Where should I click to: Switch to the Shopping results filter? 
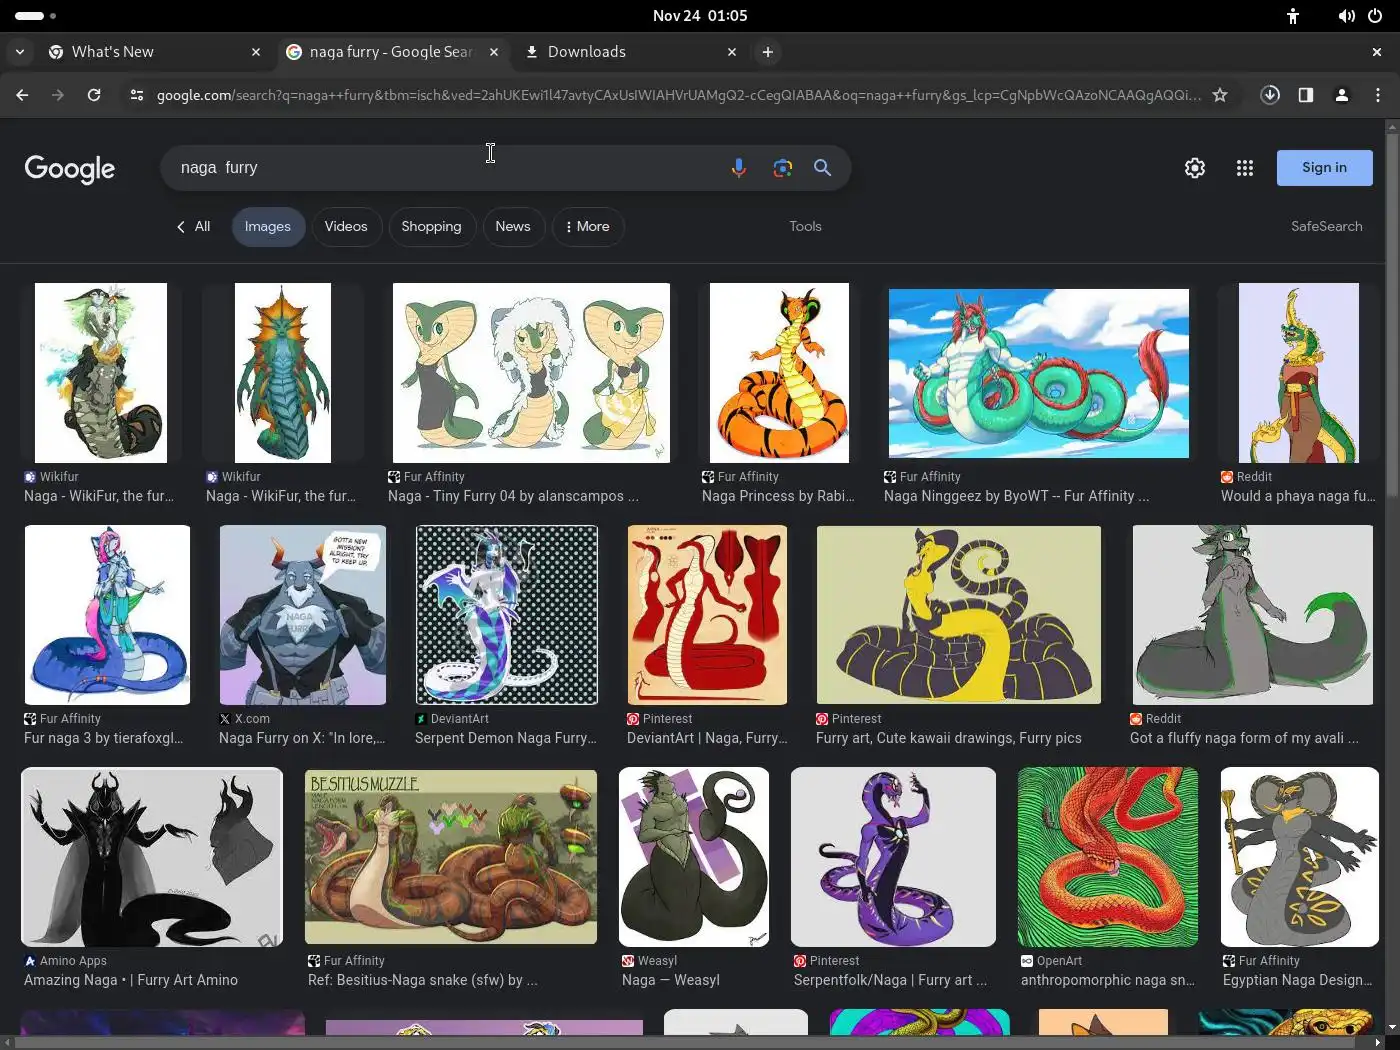[431, 227]
